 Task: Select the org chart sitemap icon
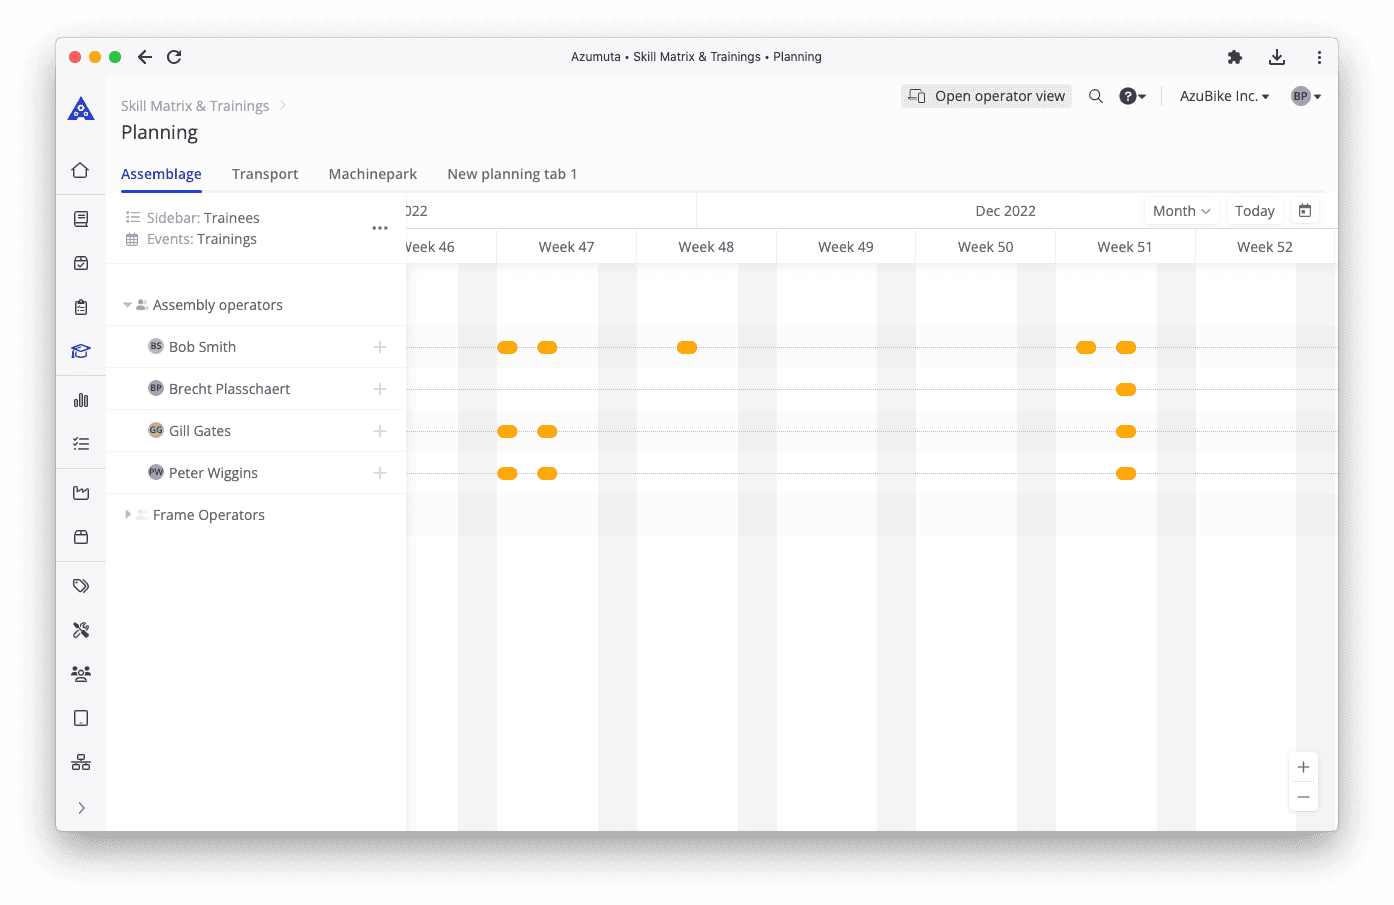80,761
